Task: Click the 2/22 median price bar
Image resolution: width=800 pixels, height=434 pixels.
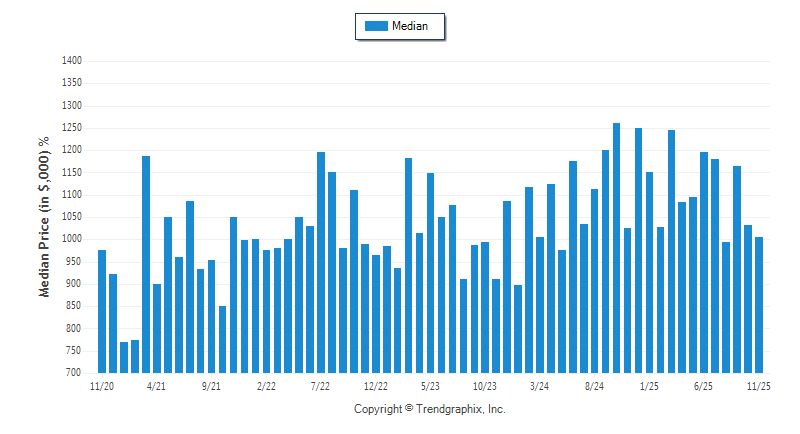Action: point(266,311)
